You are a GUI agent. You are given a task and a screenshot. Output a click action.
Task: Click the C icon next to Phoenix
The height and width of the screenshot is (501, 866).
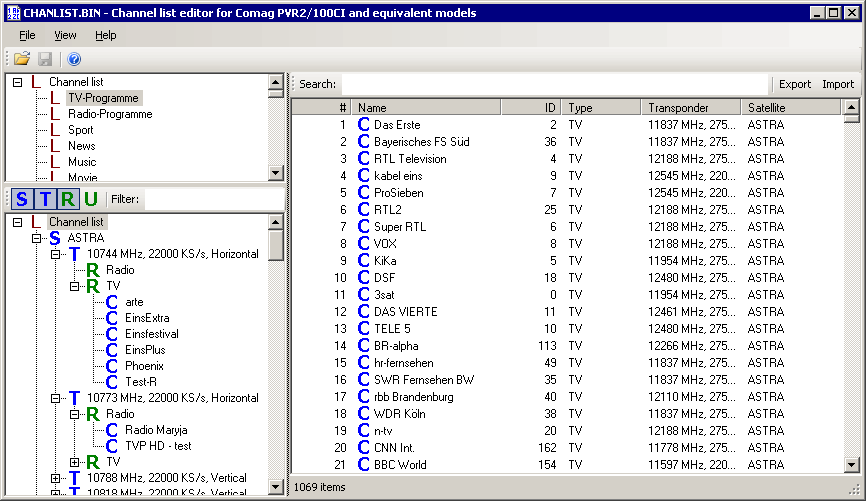112,366
